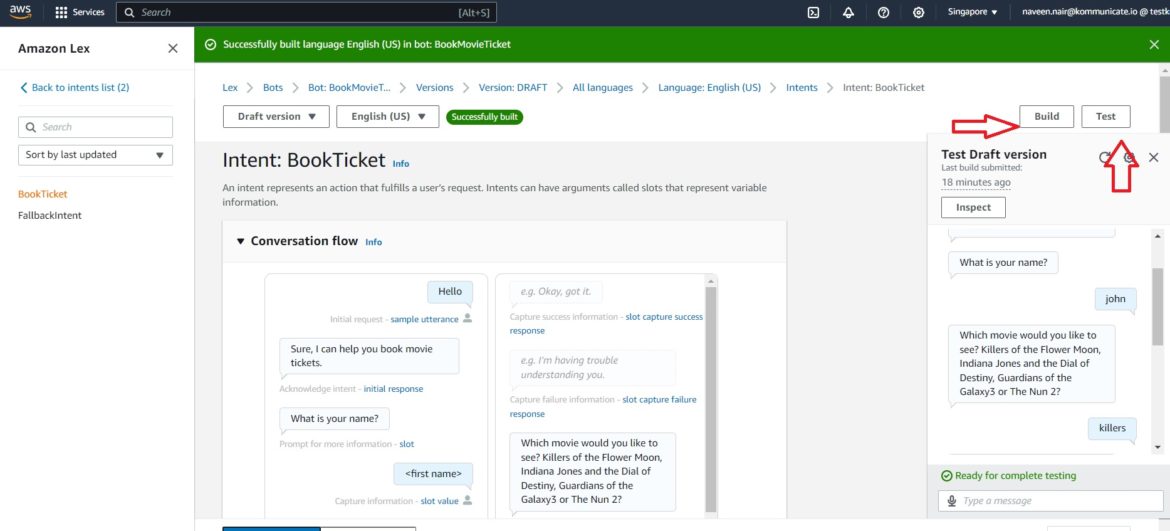Click the Ready for complete testing status

(x=1009, y=476)
